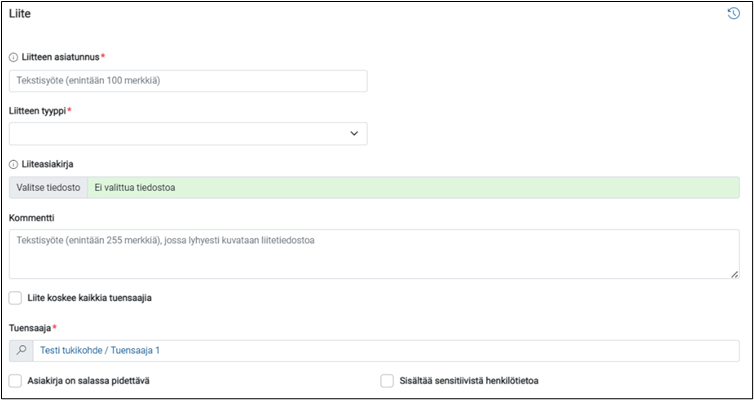Click the Liite section heading
The image size is (754, 400).
20,14
